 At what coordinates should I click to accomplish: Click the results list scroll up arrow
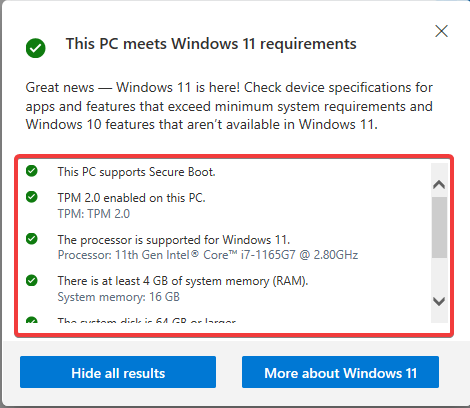coord(439,184)
